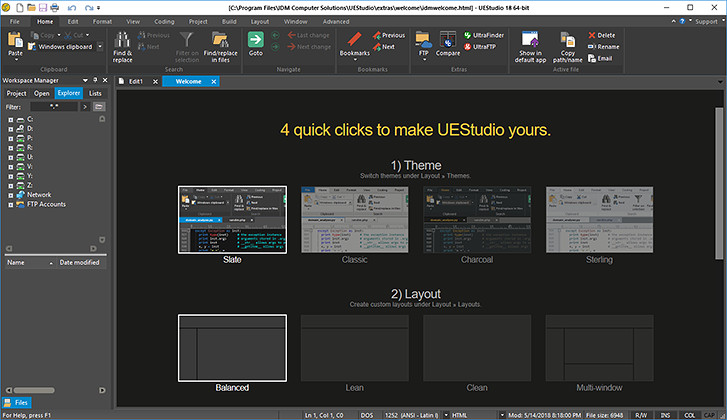Choose the Sterling theme thumbnail
The image size is (727, 420).
click(599, 220)
